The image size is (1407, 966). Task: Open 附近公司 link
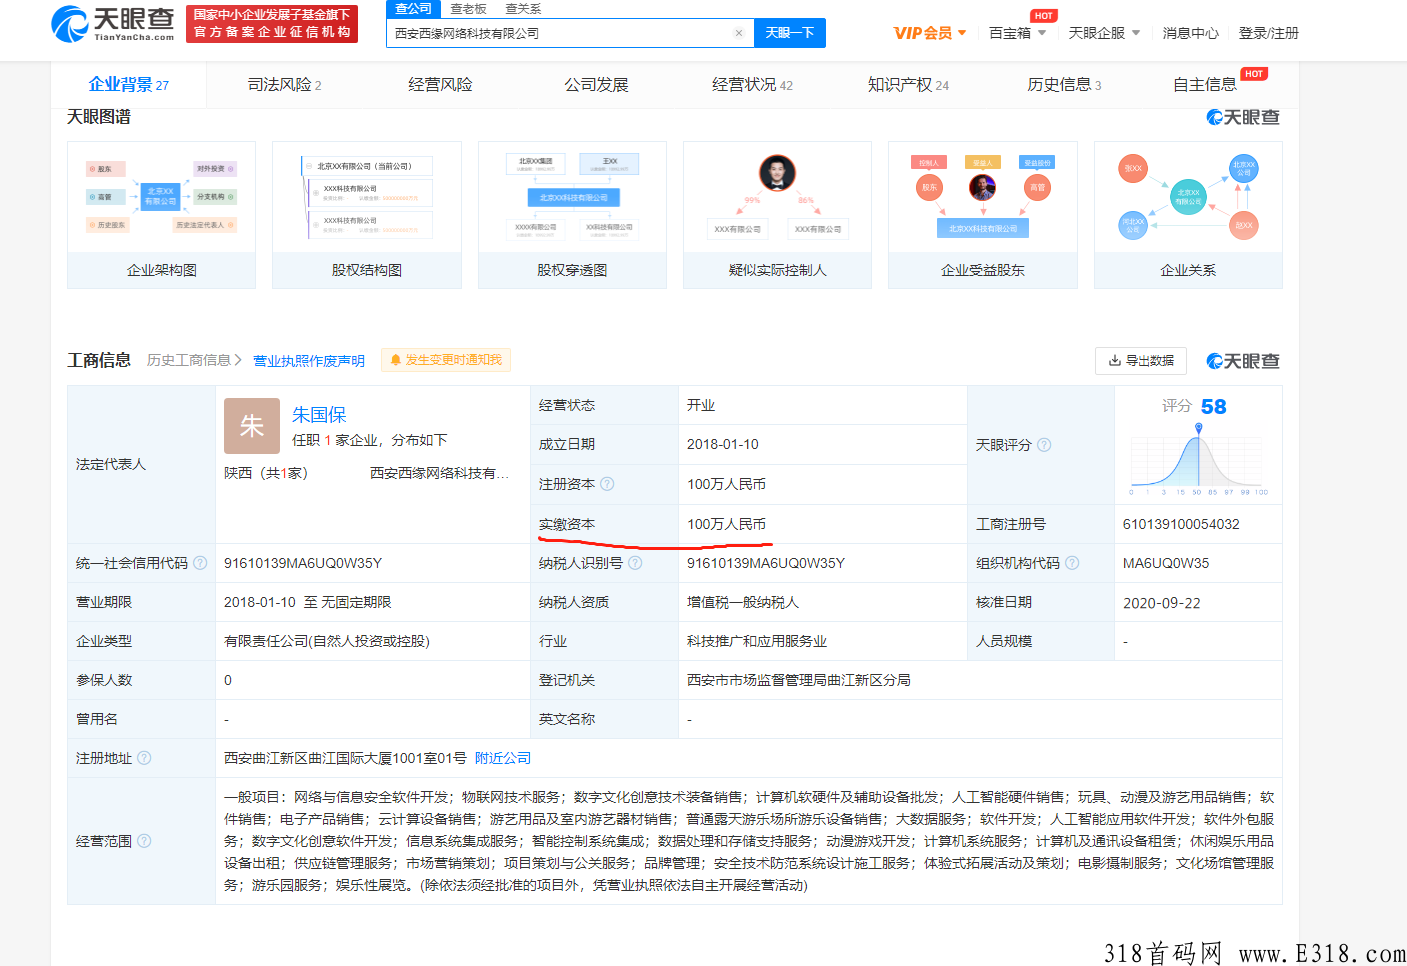(503, 758)
